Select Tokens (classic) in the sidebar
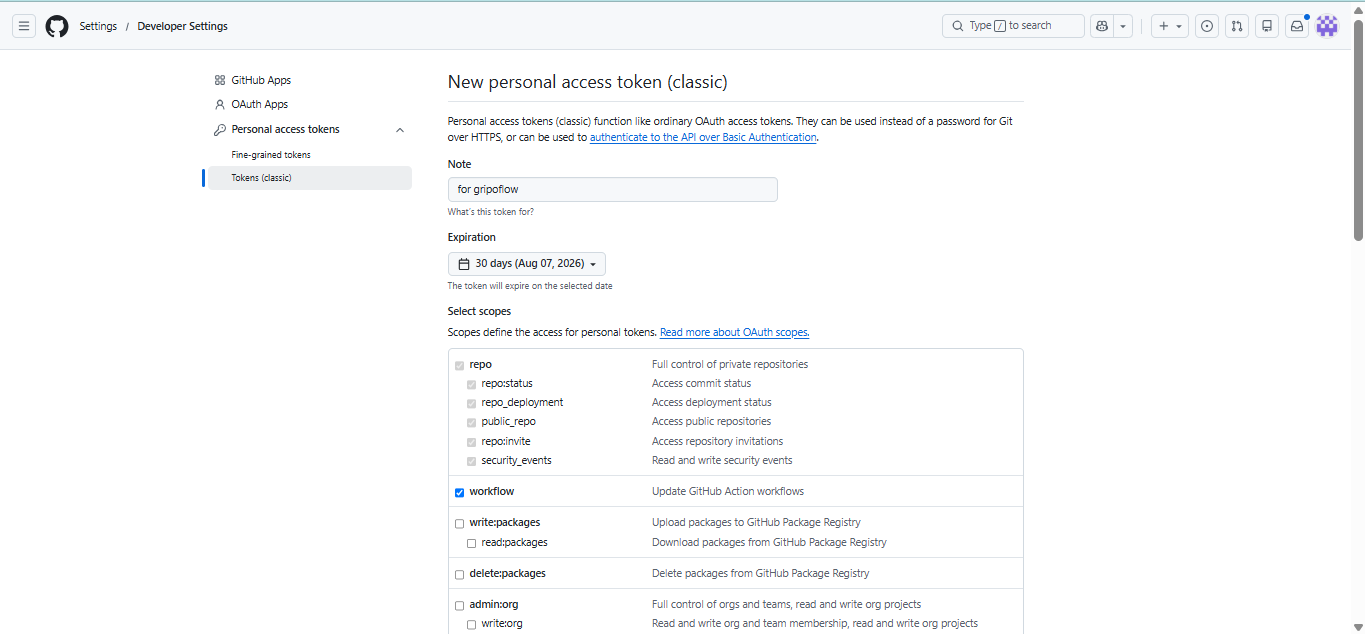The image size is (1365, 634). [x=309, y=178]
